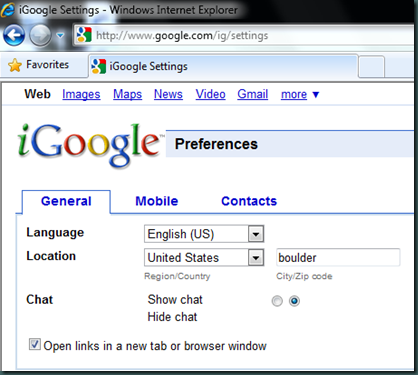Click the City/Zip code caption

(304, 276)
